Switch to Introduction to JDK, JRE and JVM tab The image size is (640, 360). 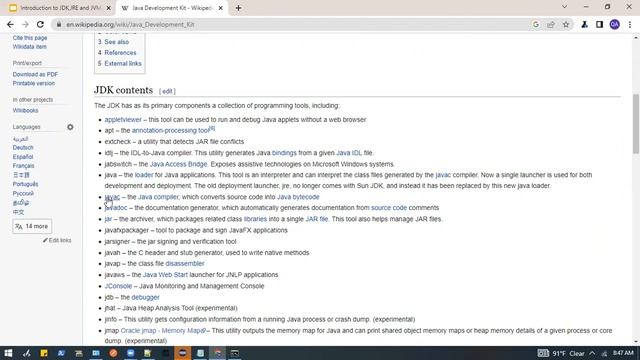[60, 8]
